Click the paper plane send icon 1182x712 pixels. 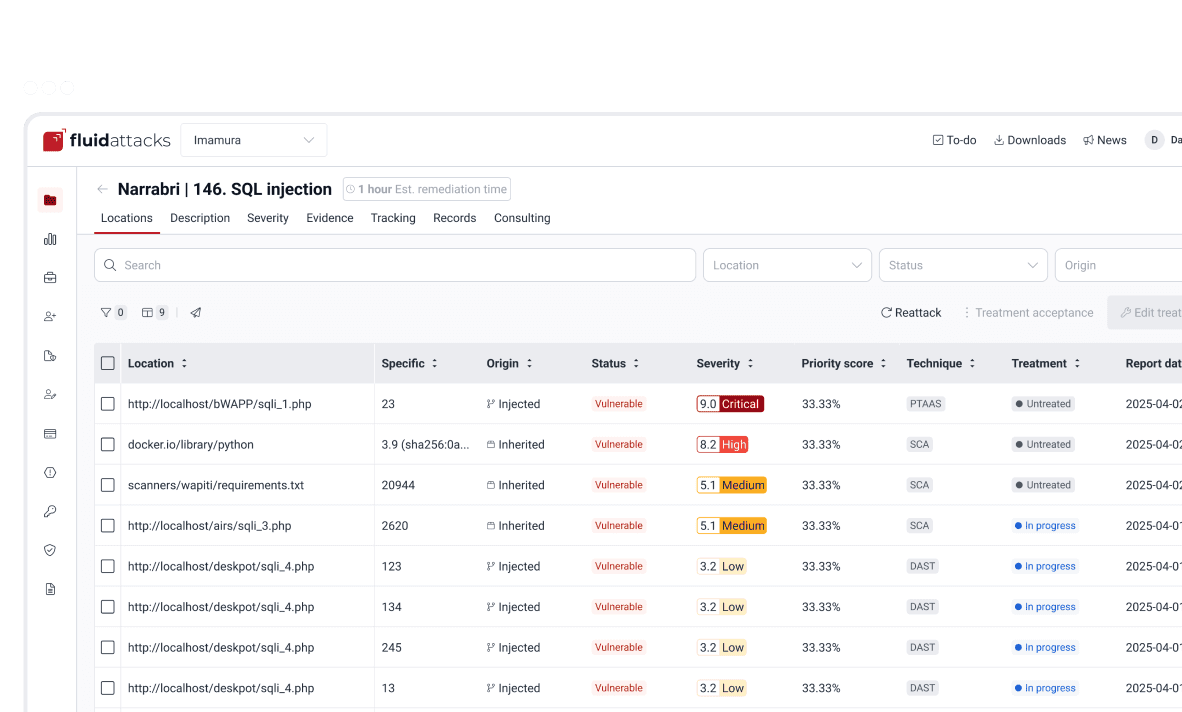point(195,313)
